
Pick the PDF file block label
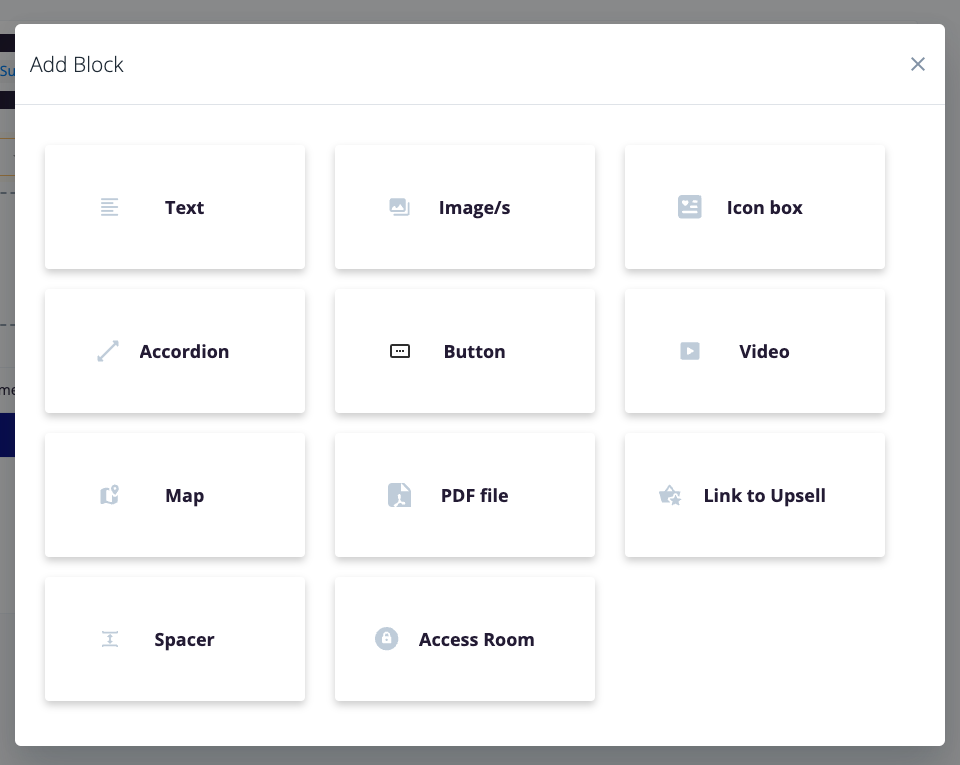click(x=474, y=496)
